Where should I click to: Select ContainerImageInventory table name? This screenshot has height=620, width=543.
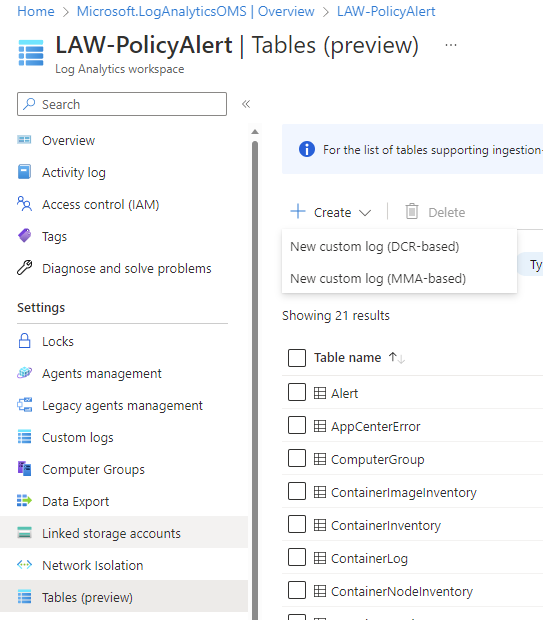tap(403, 492)
